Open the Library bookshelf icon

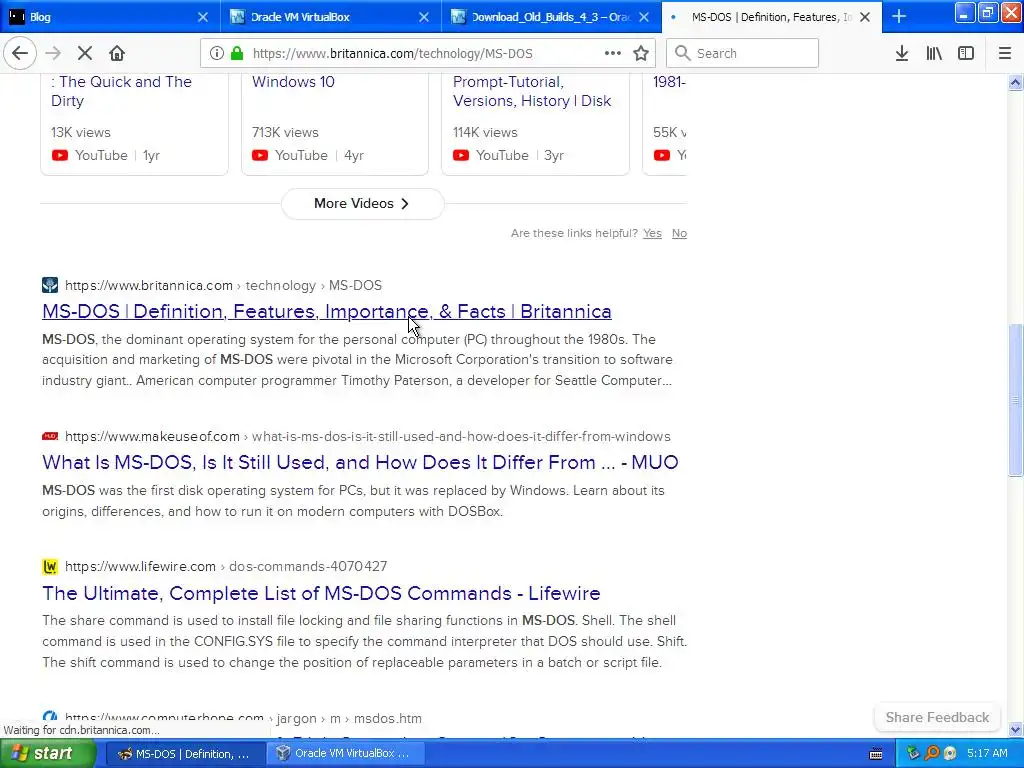[934, 54]
